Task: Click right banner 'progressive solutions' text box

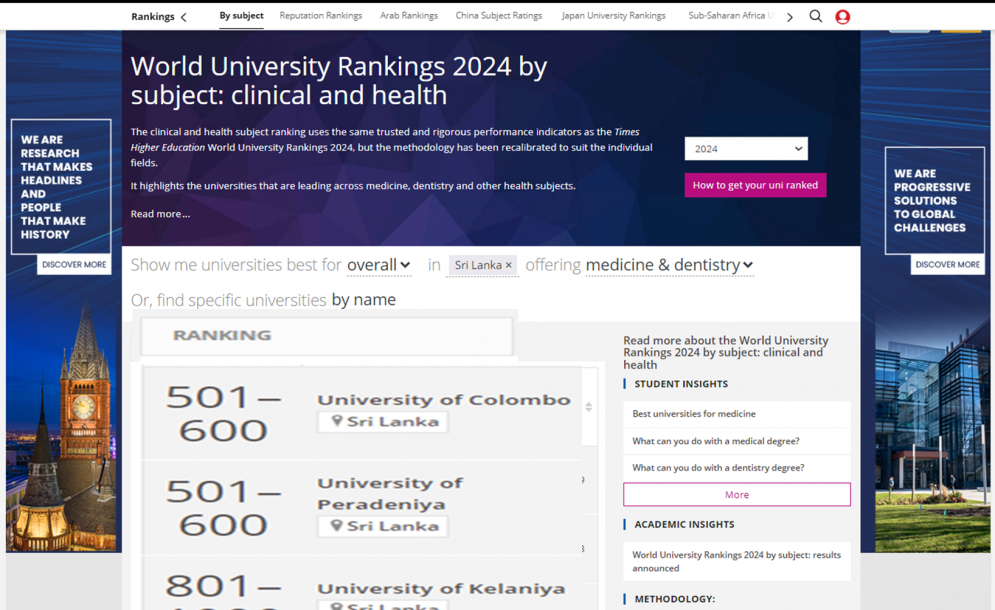Action: pyautogui.click(x=935, y=201)
